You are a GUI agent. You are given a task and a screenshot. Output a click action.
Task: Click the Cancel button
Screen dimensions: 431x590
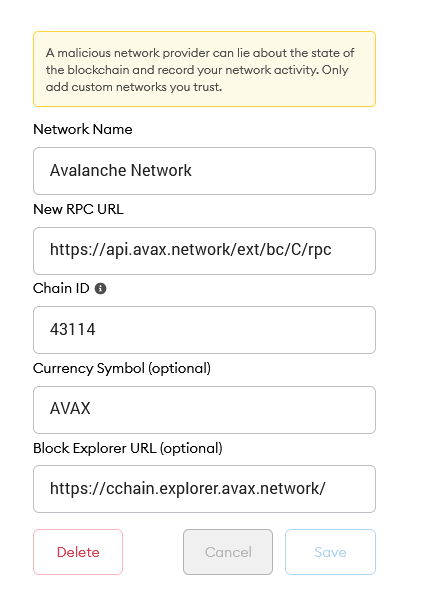(228, 552)
